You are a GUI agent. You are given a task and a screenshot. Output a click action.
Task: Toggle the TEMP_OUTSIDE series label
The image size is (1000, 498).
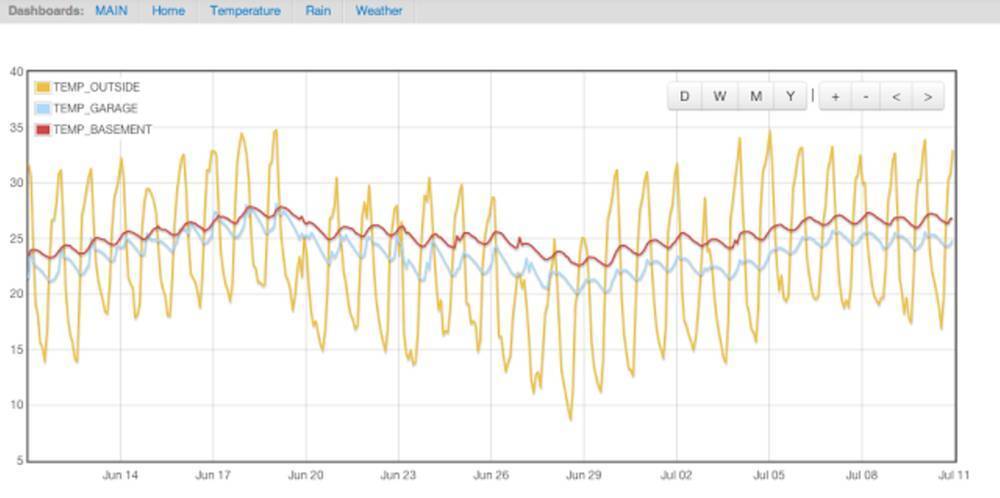(96, 88)
